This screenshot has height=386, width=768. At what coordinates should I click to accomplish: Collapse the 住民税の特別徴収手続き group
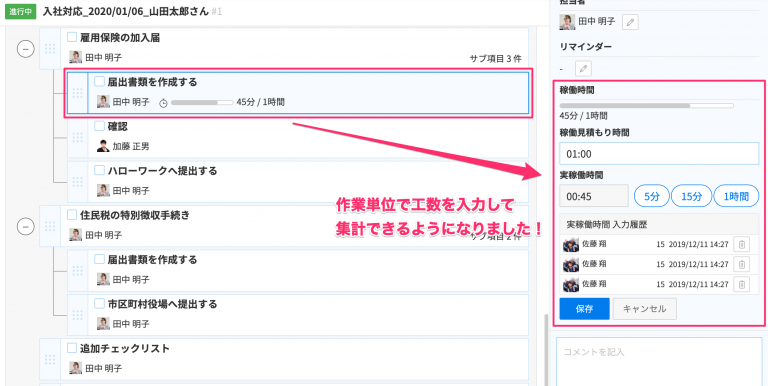pyautogui.click(x=25, y=226)
